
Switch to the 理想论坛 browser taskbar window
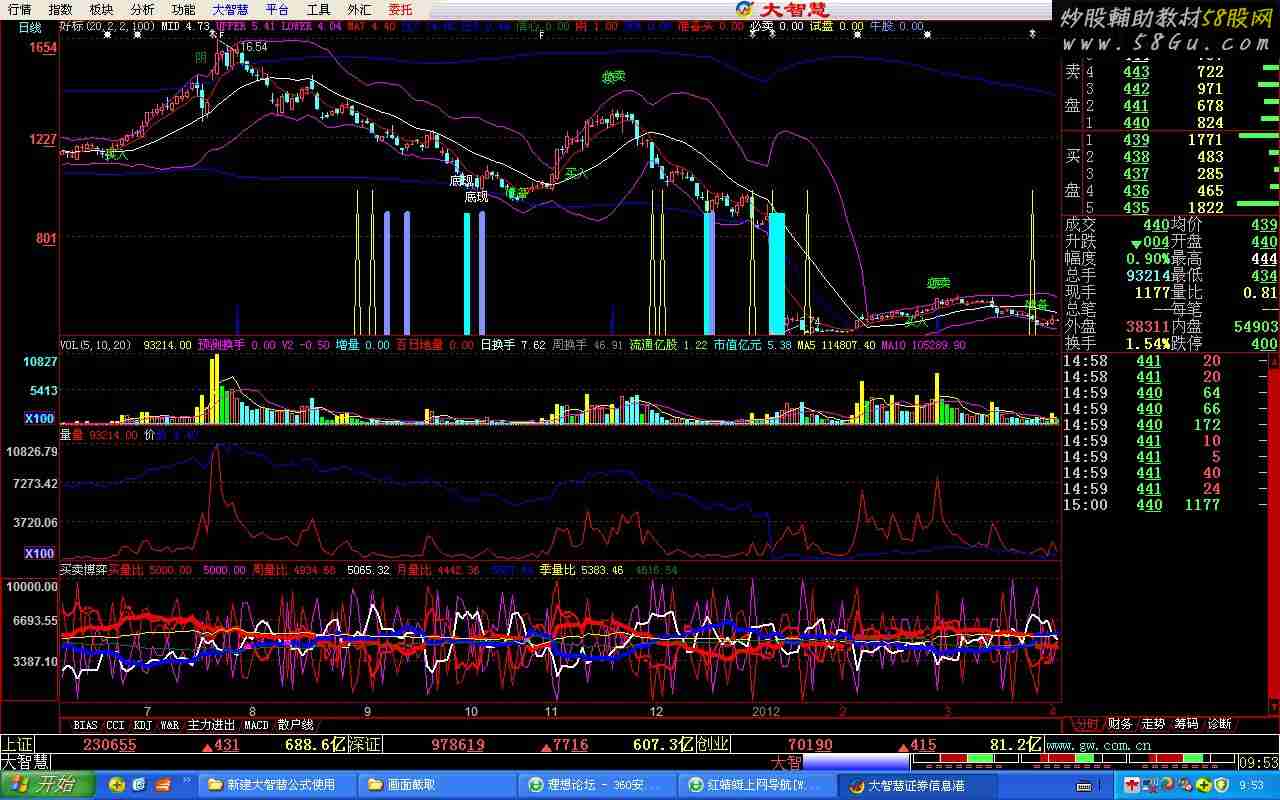pyautogui.click(x=597, y=785)
